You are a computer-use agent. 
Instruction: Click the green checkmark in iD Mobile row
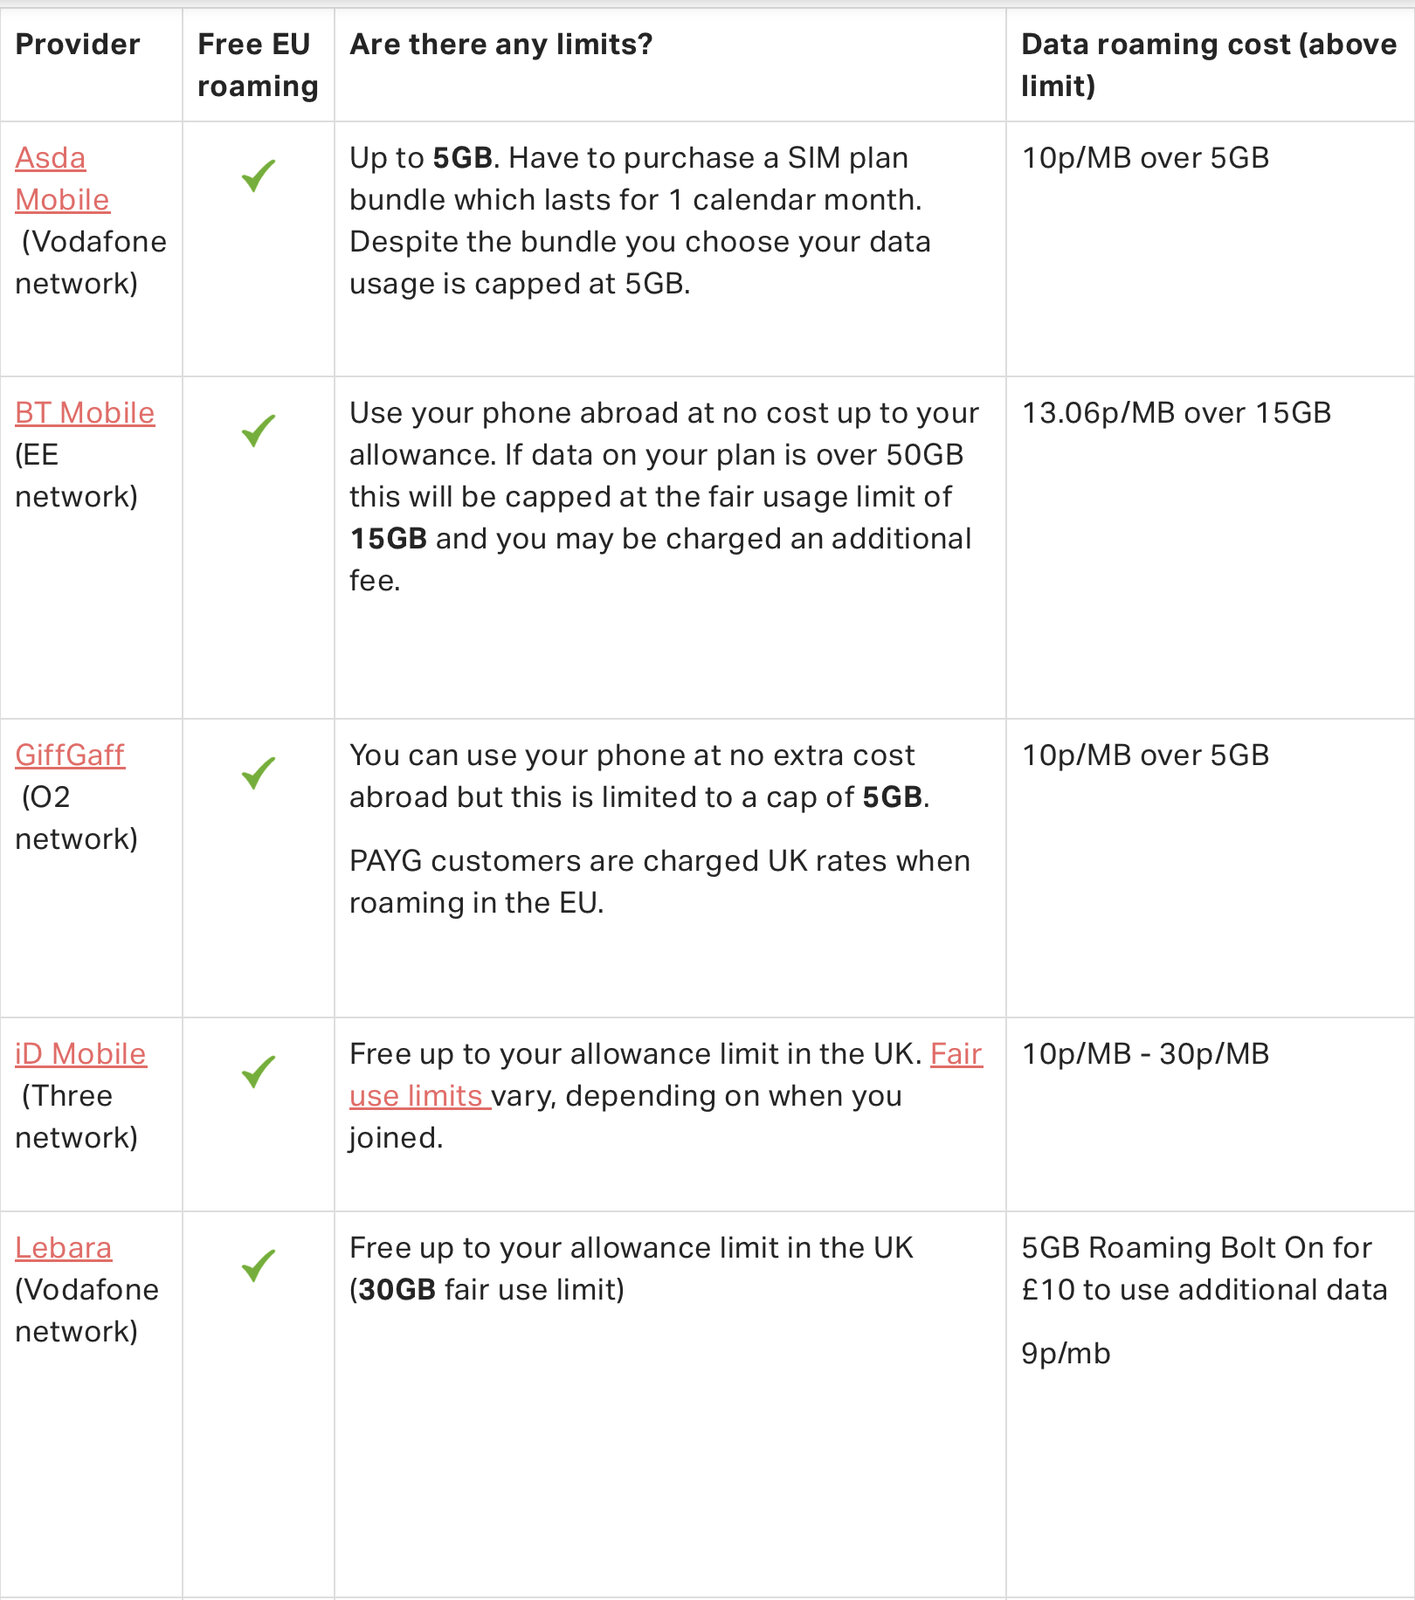tap(258, 1072)
